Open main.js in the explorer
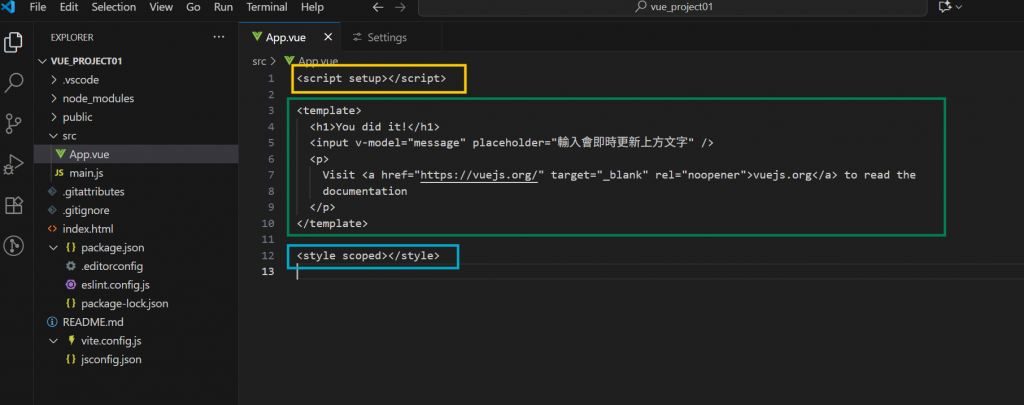Image resolution: width=1024 pixels, height=405 pixels. (136, 173)
